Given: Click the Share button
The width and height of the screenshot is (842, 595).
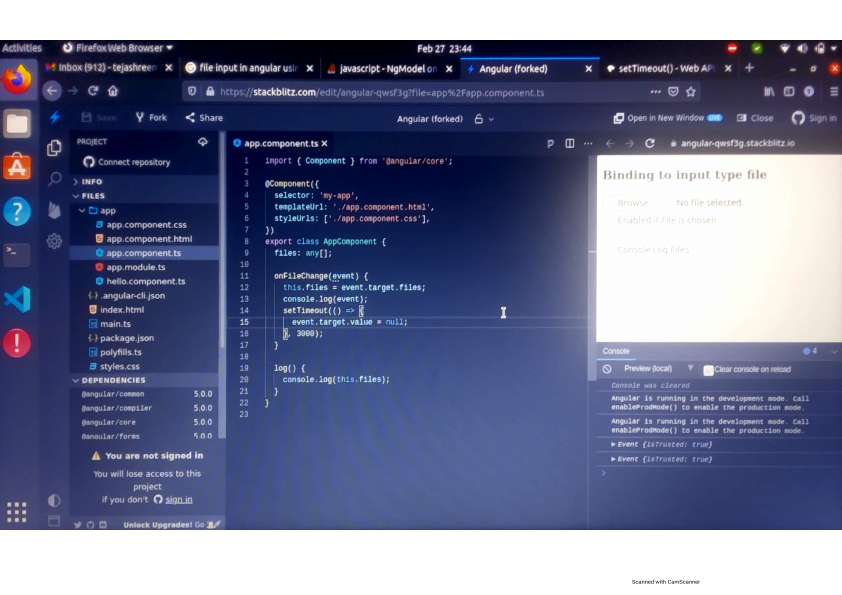Looking at the screenshot, I should click(x=204, y=118).
